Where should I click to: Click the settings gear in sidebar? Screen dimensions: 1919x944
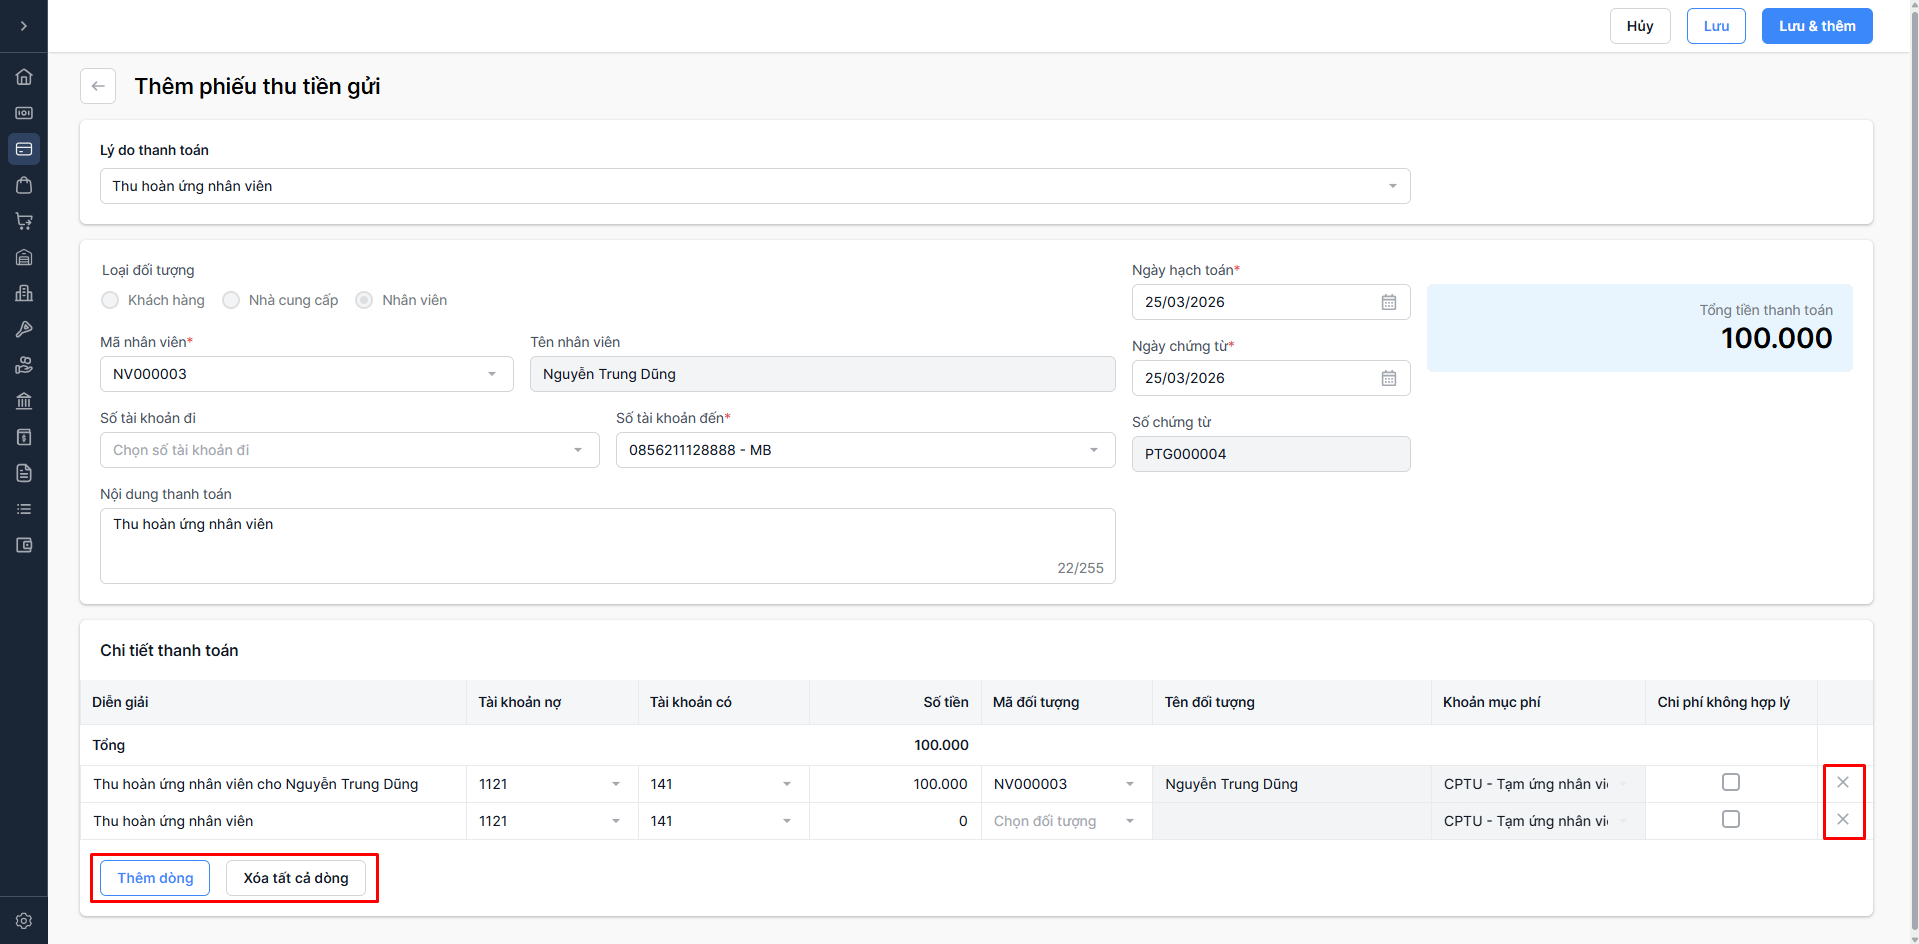(24, 921)
